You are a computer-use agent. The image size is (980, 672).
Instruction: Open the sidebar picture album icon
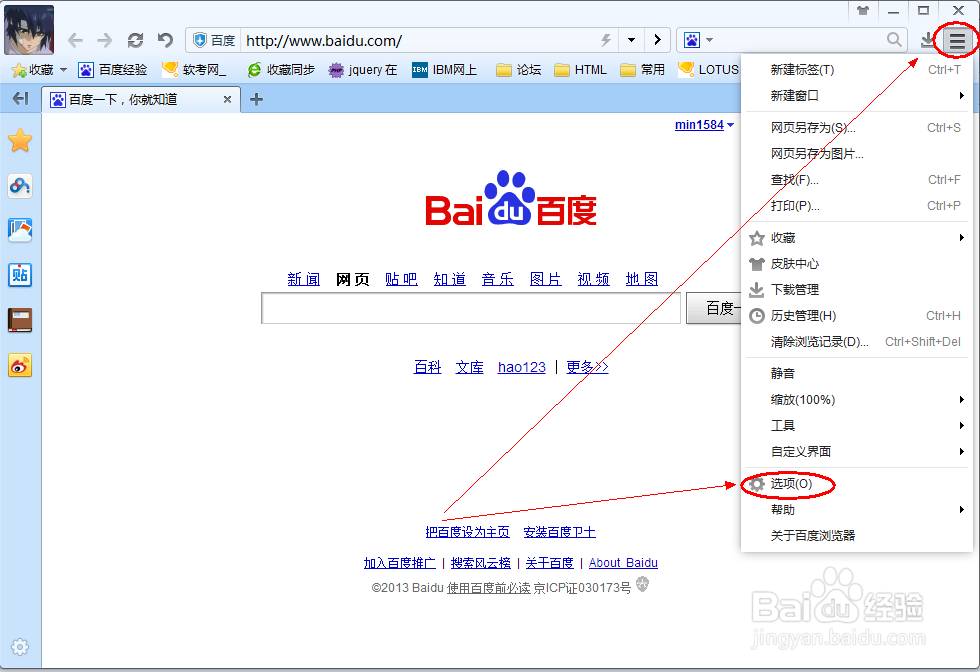20,231
